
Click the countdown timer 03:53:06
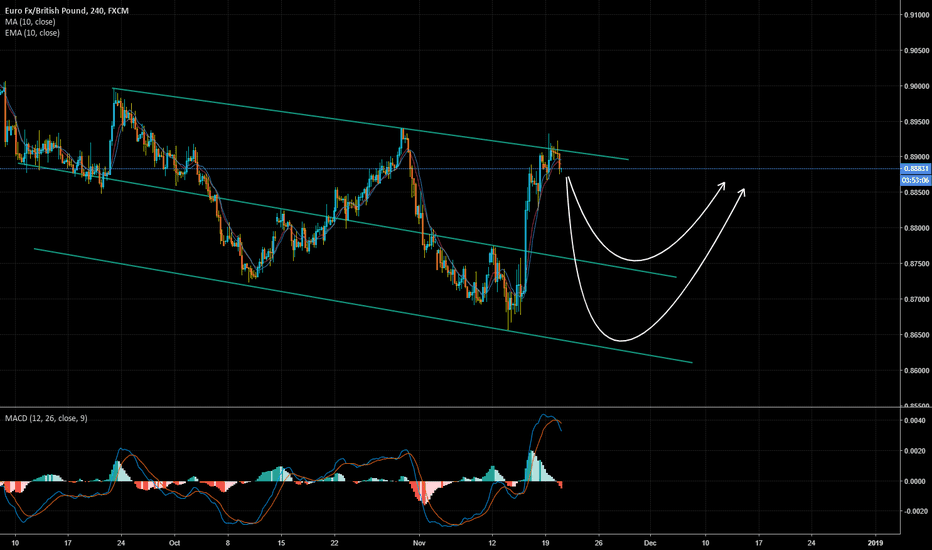point(915,180)
